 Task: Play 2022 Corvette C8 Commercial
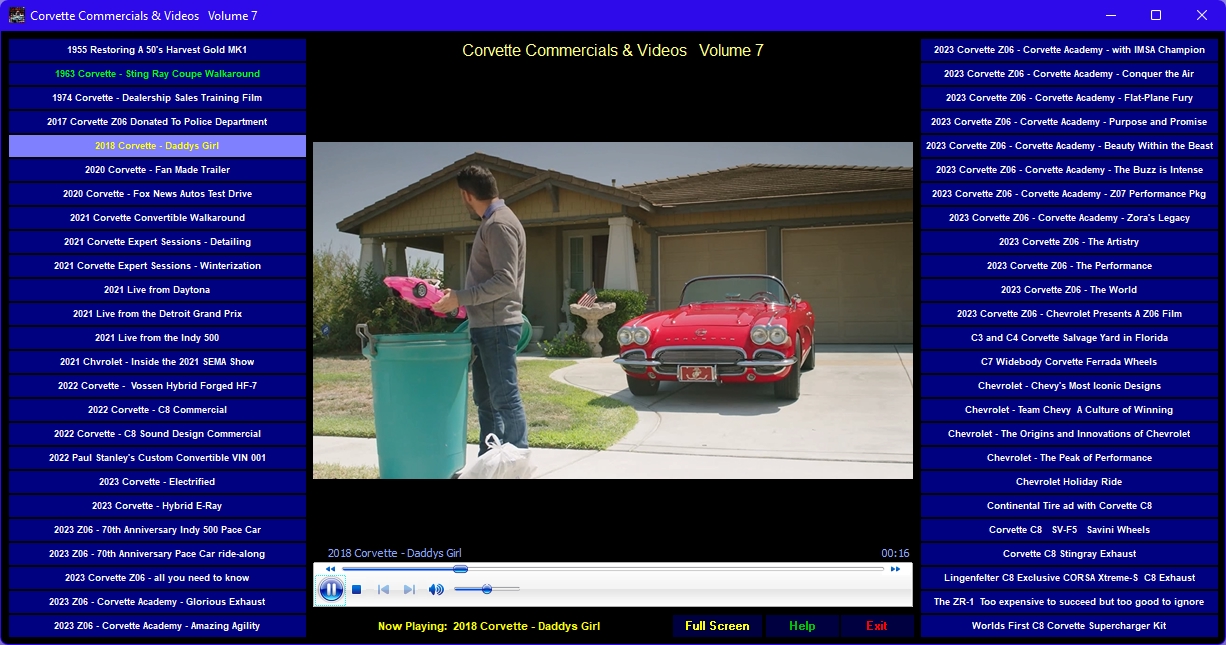tap(157, 410)
